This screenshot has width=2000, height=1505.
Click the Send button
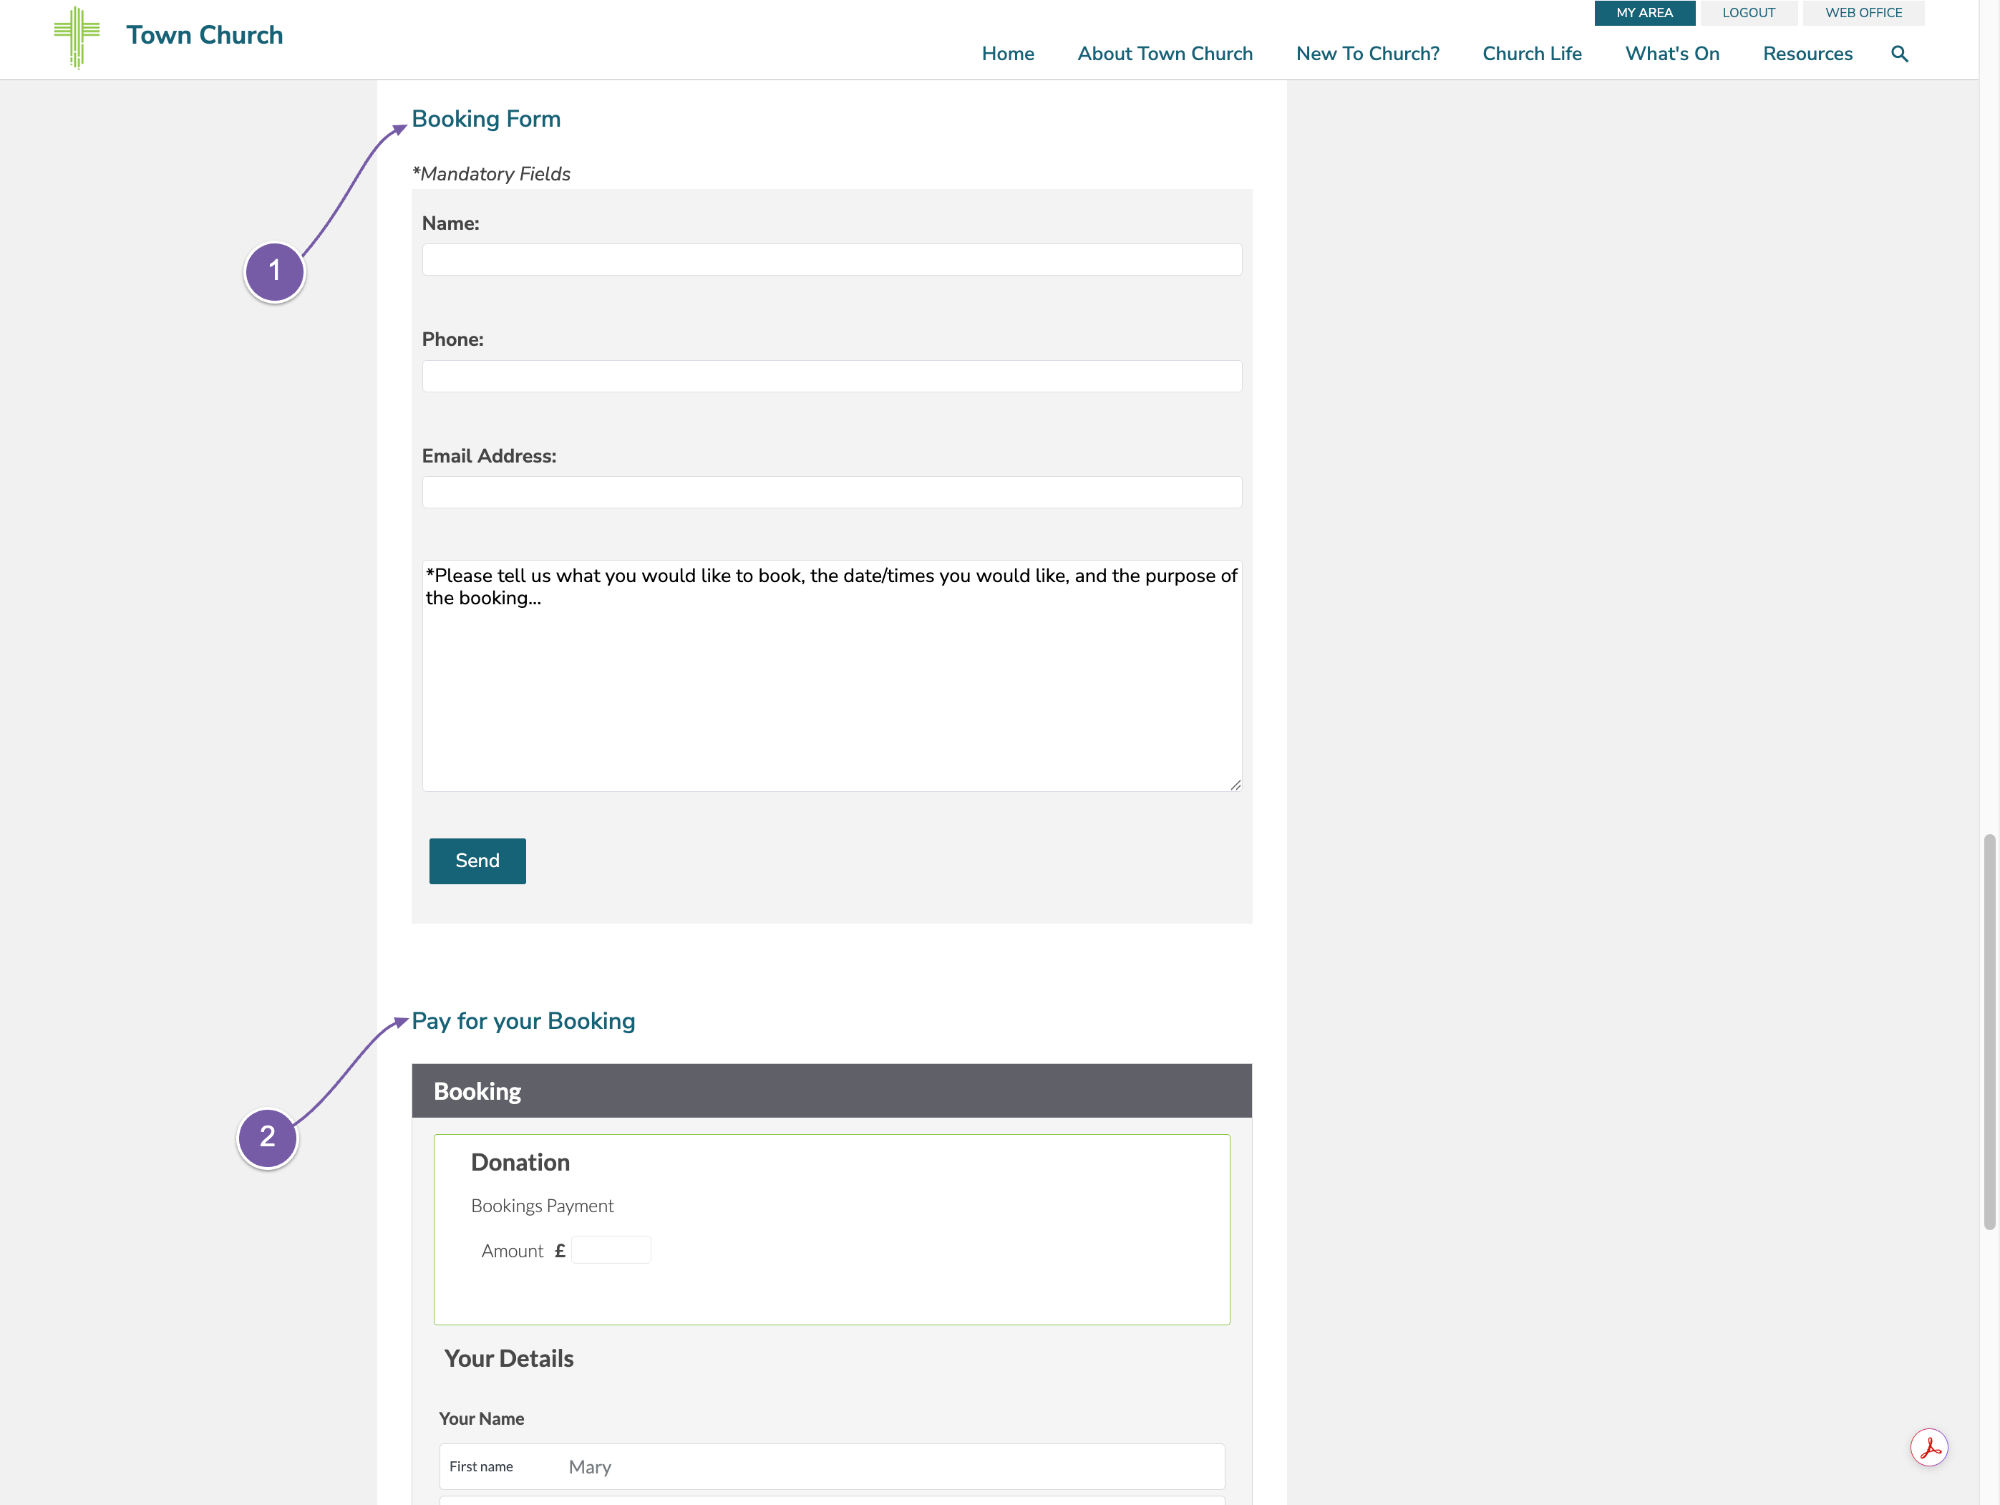477,861
